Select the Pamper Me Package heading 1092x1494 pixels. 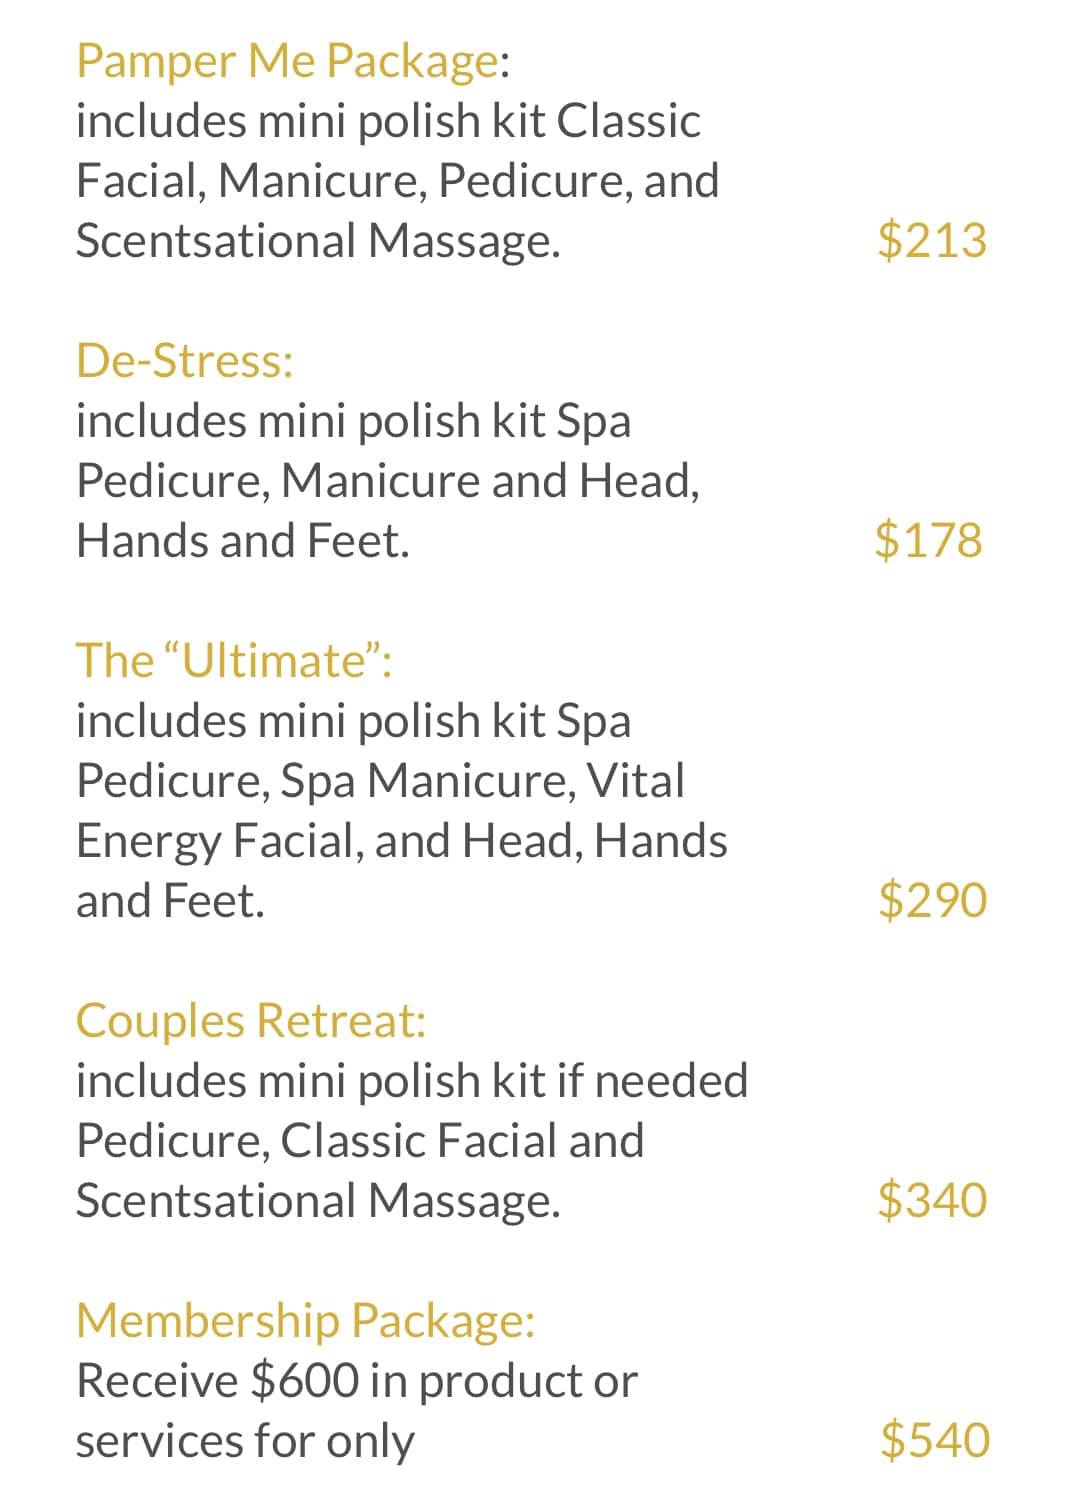click(287, 61)
